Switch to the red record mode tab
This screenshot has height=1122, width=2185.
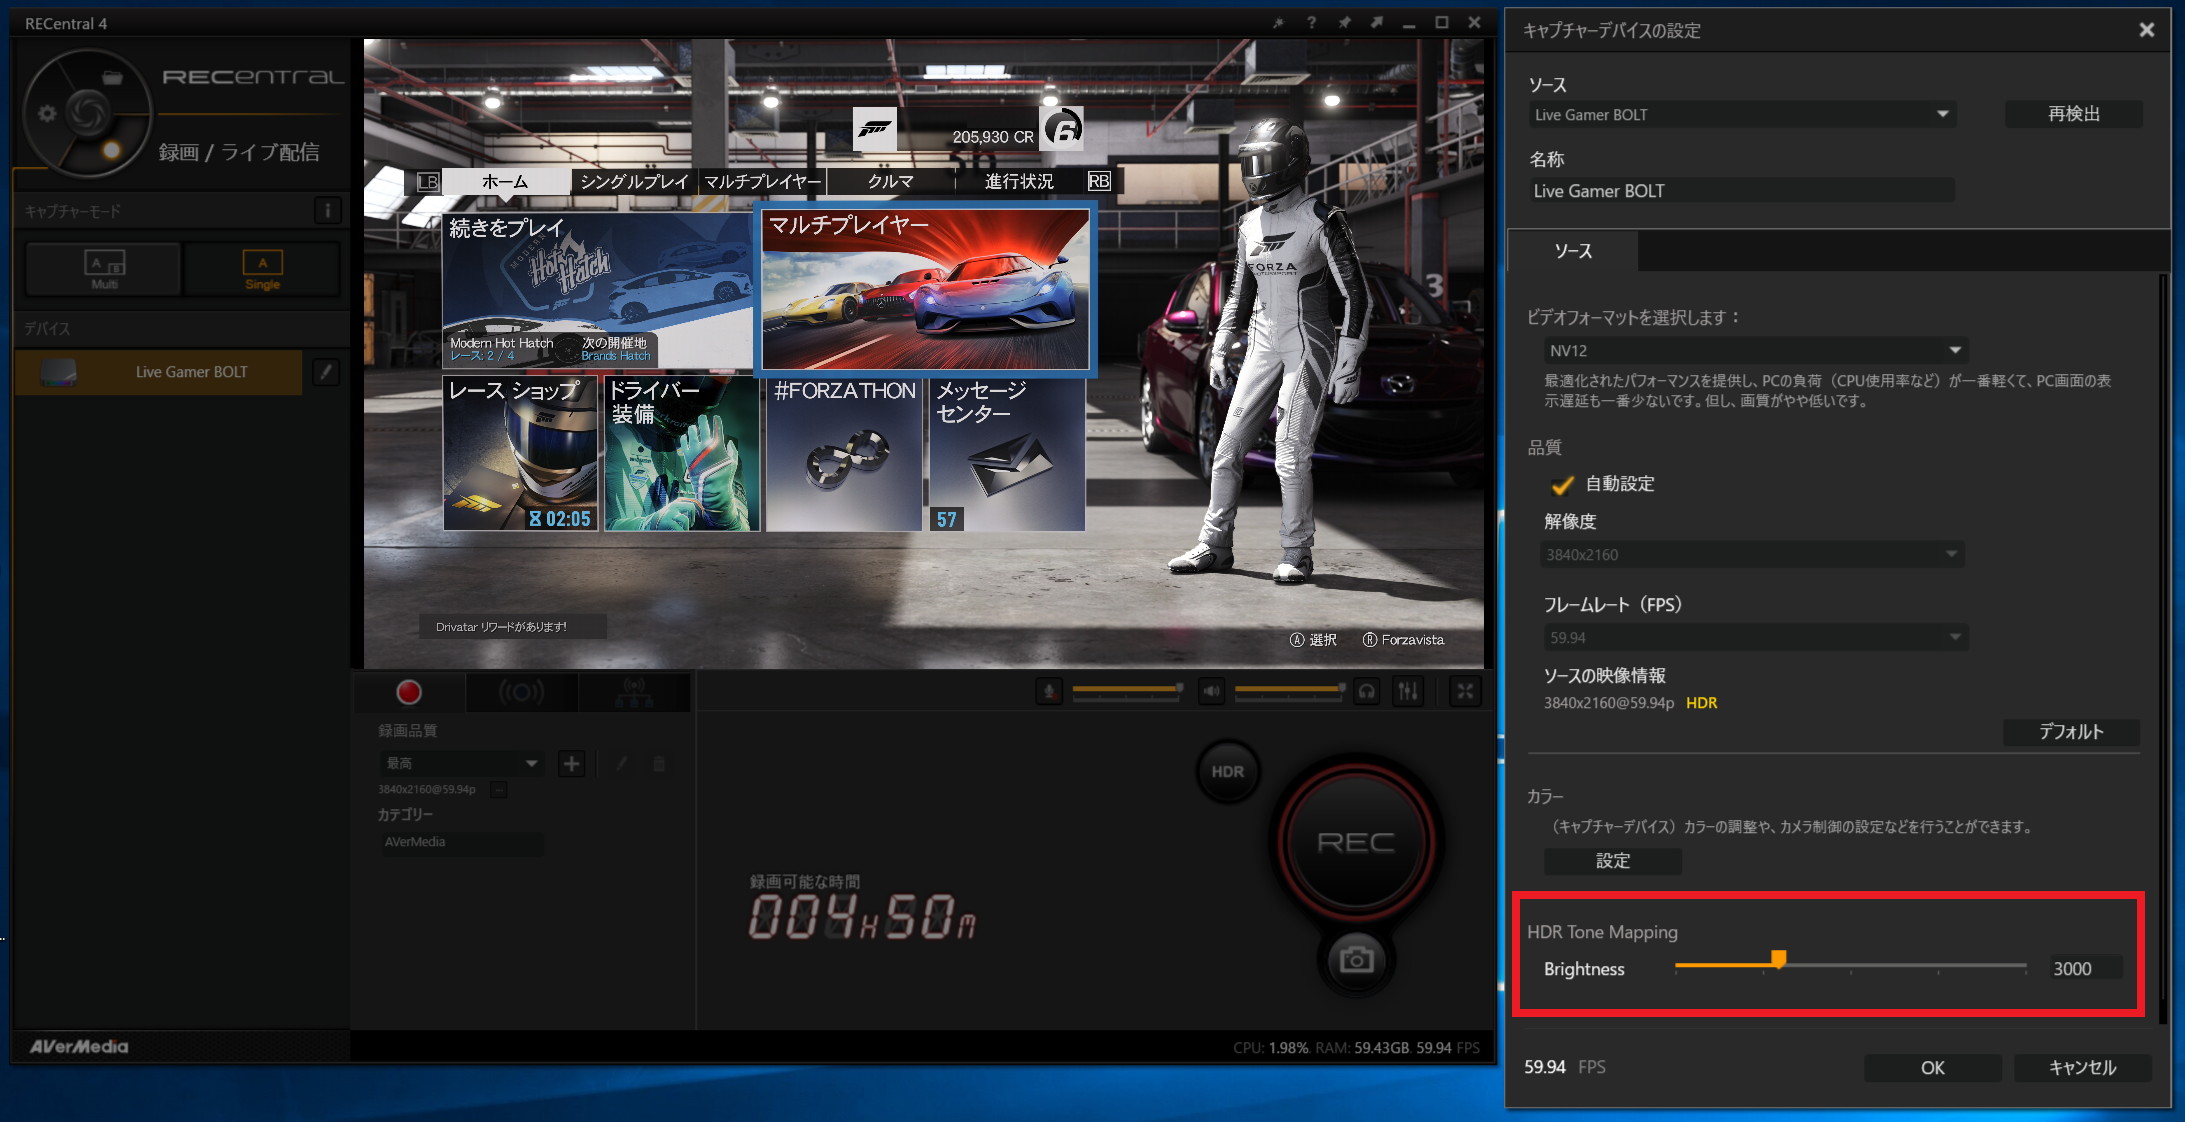pyautogui.click(x=409, y=692)
